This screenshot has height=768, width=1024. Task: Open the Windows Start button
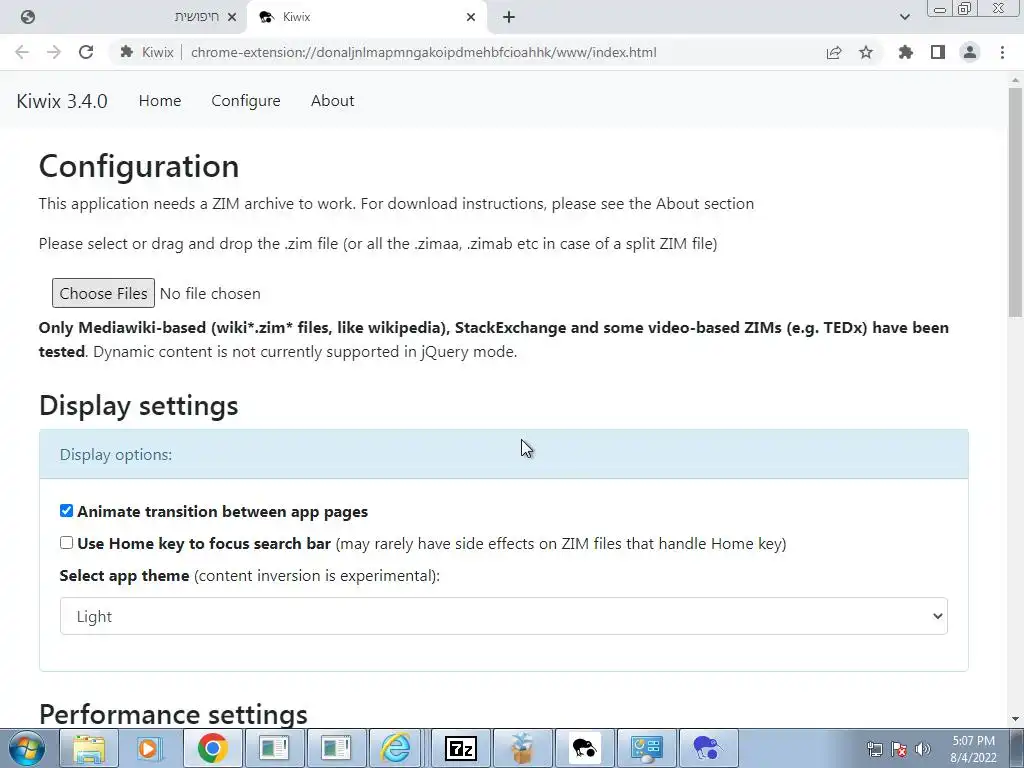[27, 748]
